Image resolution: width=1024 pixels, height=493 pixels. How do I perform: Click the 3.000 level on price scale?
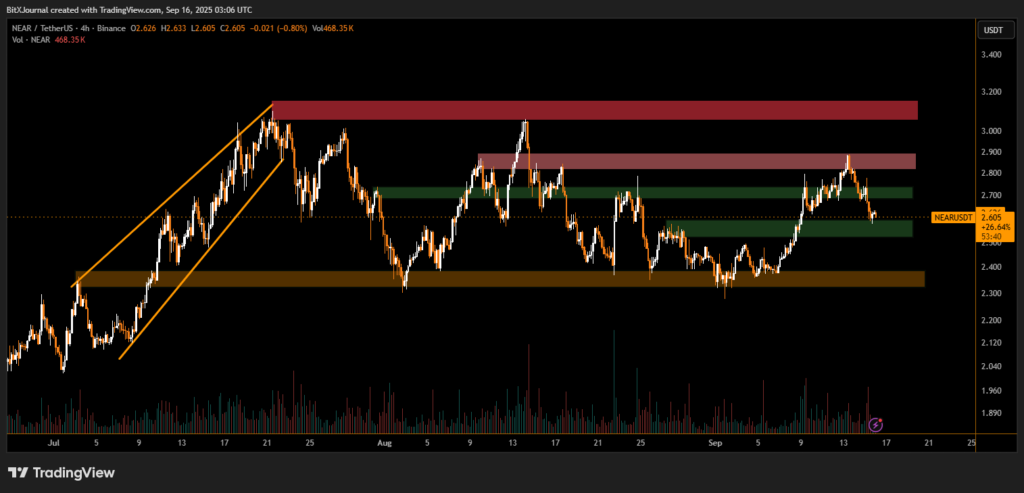(992, 131)
